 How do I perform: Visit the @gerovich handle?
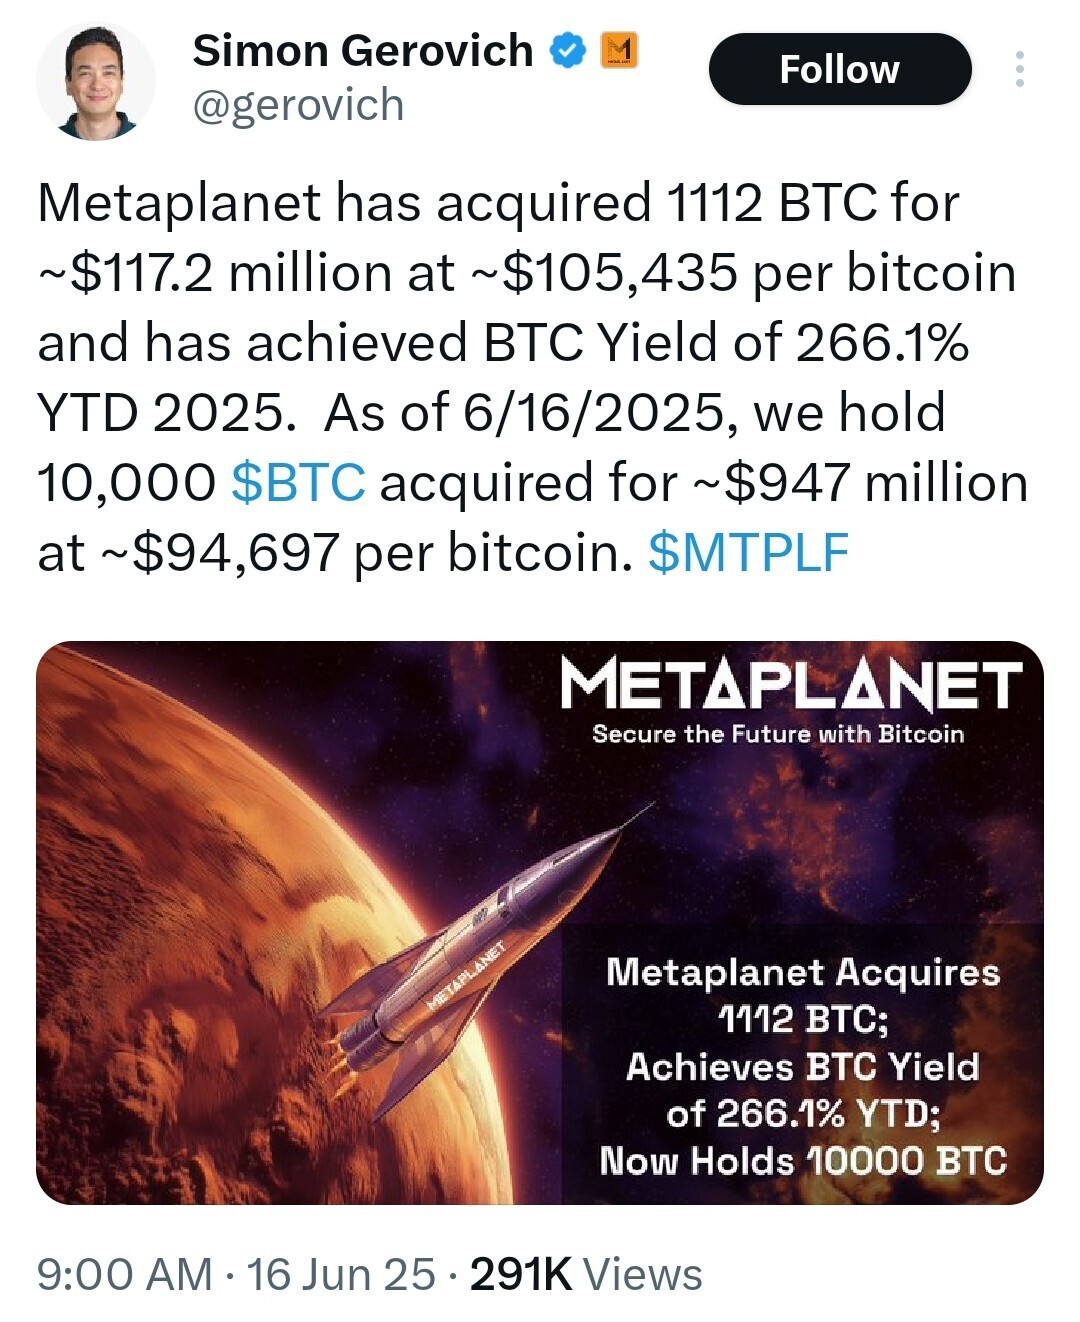point(298,105)
